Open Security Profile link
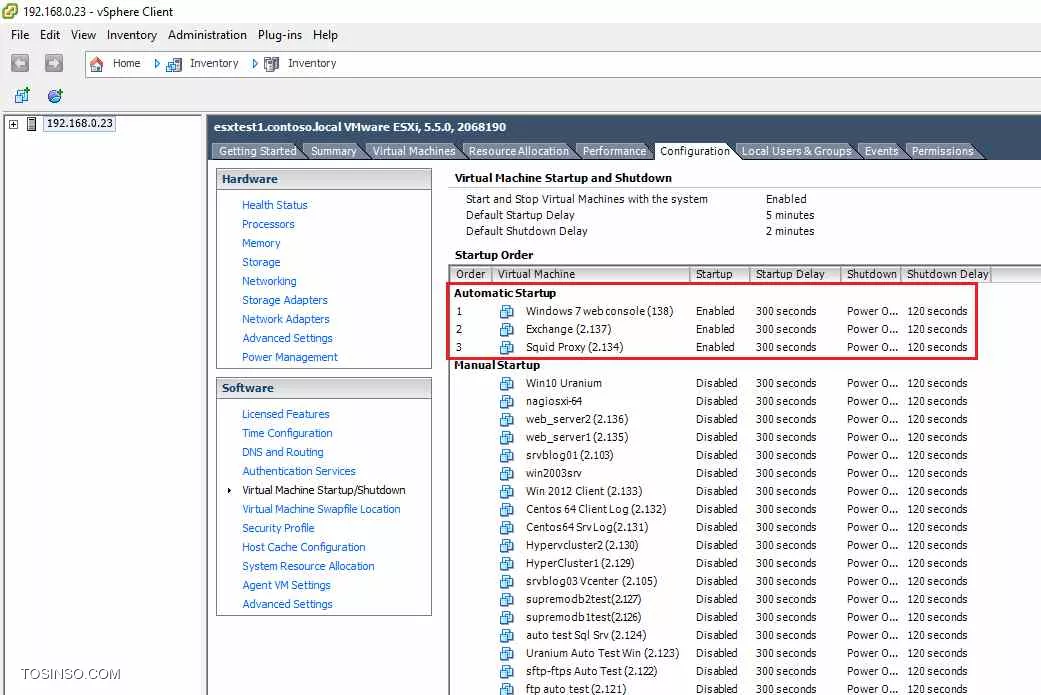Image resolution: width=1041 pixels, height=695 pixels. 278,528
